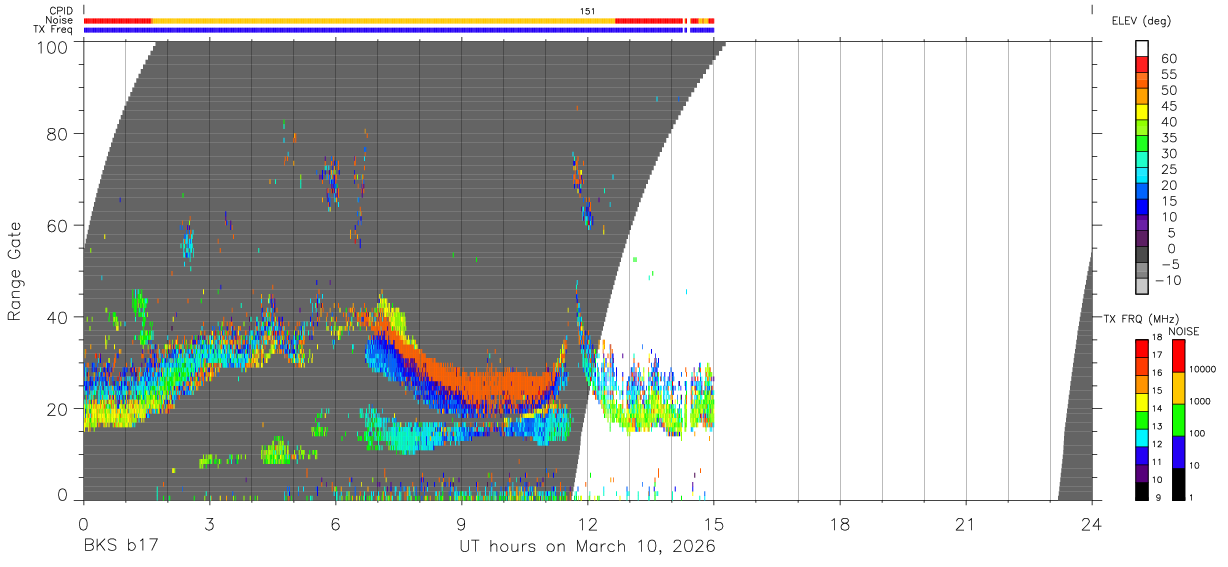
Task: Click the green segment of NOISE color bar
Action: tap(1178, 420)
